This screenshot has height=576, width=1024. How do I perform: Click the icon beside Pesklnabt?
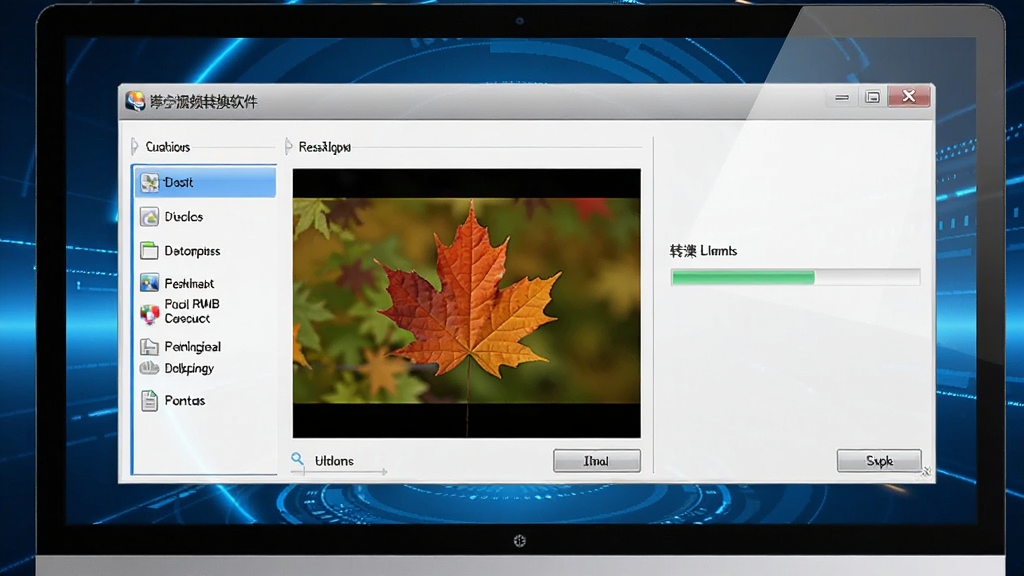tap(150, 283)
